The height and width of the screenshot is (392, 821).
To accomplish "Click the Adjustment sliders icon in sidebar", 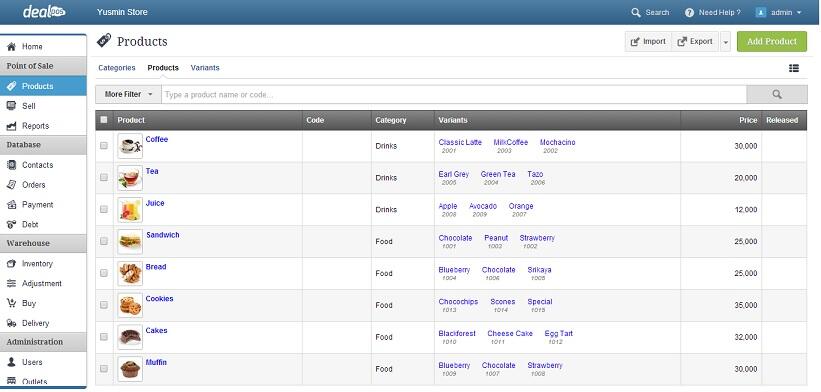I will 11,283.
